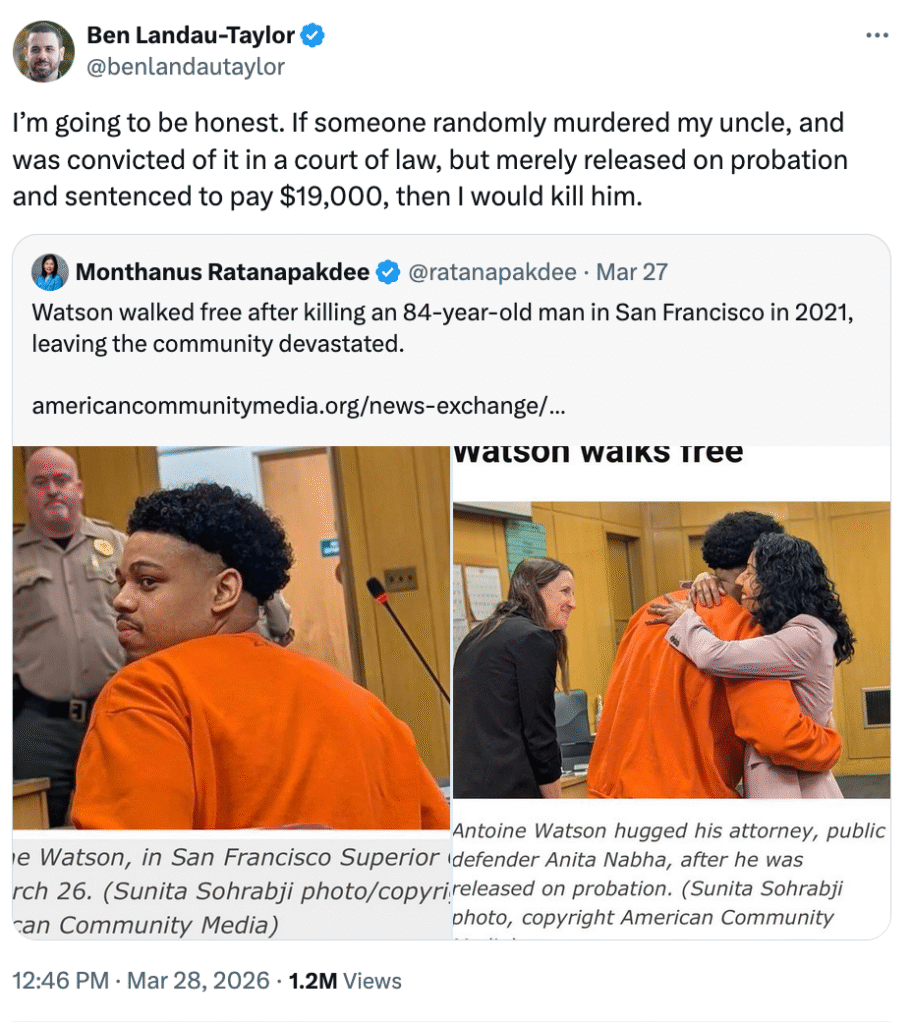Click the @ratanapakdee handle
Screen dimensions: 912x1024
(493, 272)
